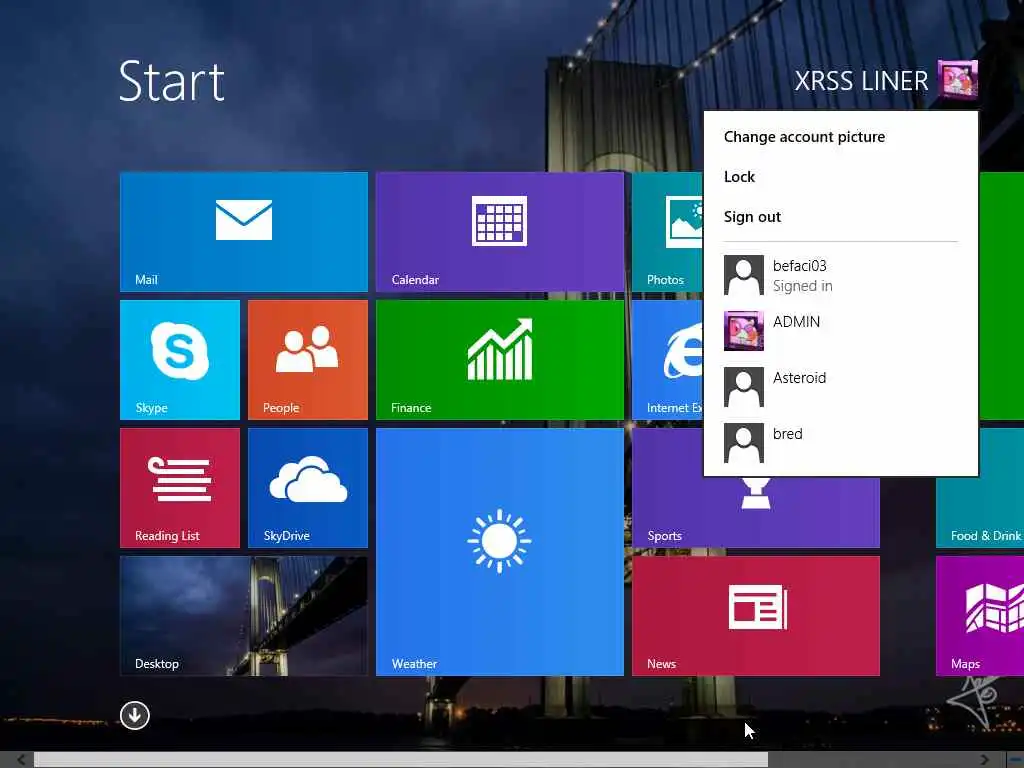Switch to the Asteroid account

coord(840,387)
